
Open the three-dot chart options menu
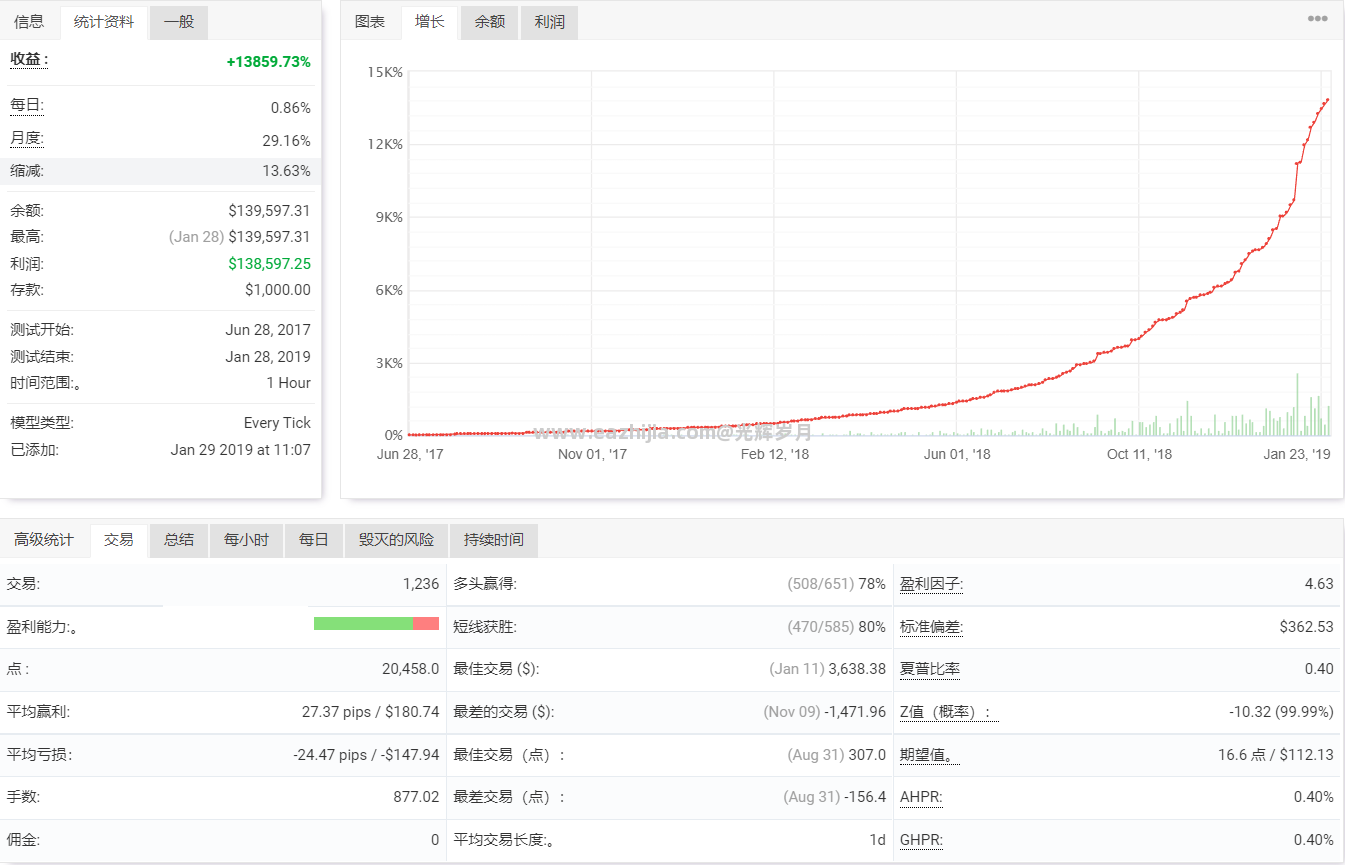click(x=1318, y=19)
